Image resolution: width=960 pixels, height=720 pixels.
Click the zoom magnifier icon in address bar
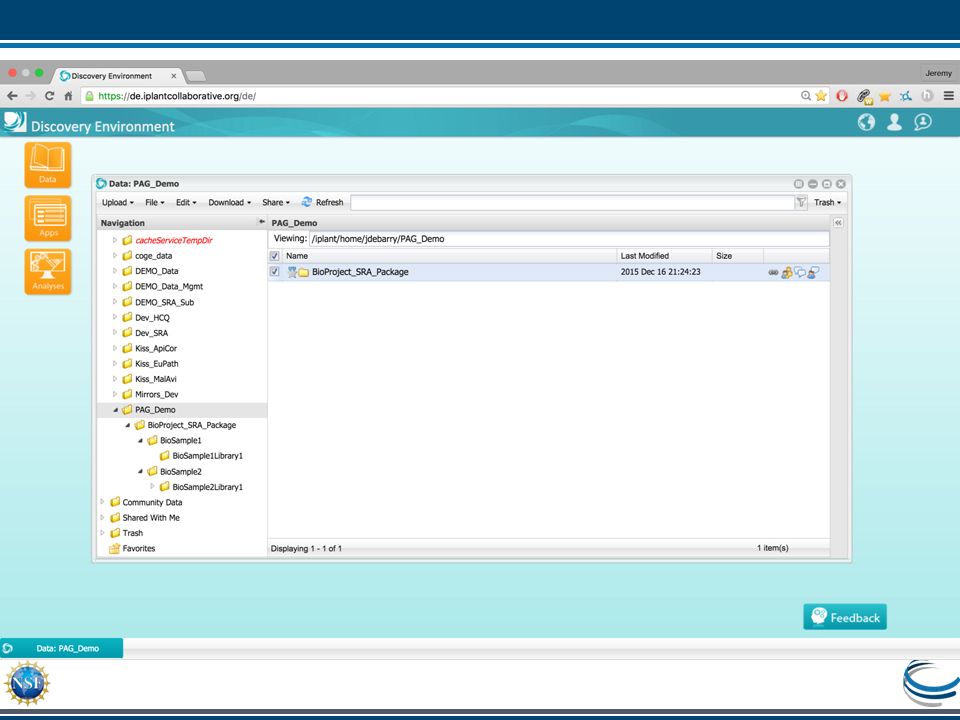click(806, 96)
